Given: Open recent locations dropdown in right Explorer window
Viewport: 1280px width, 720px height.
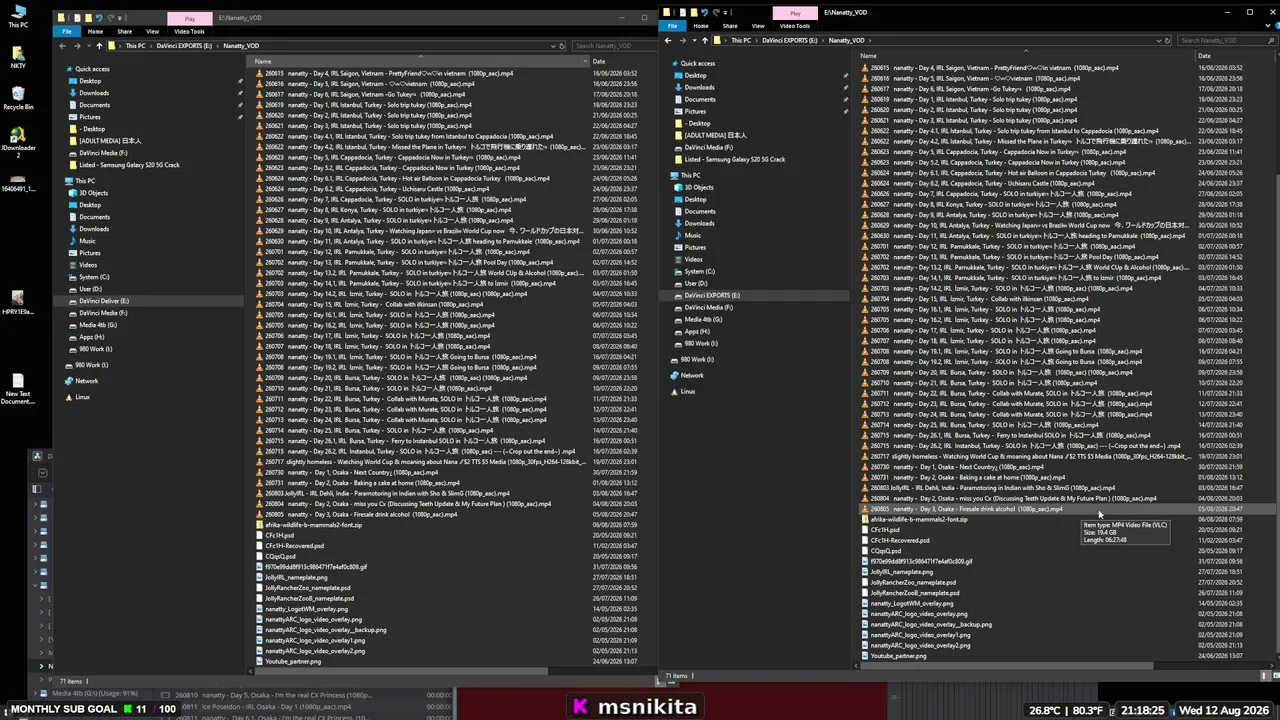Looking at the screenshot, I should (693, 40).
